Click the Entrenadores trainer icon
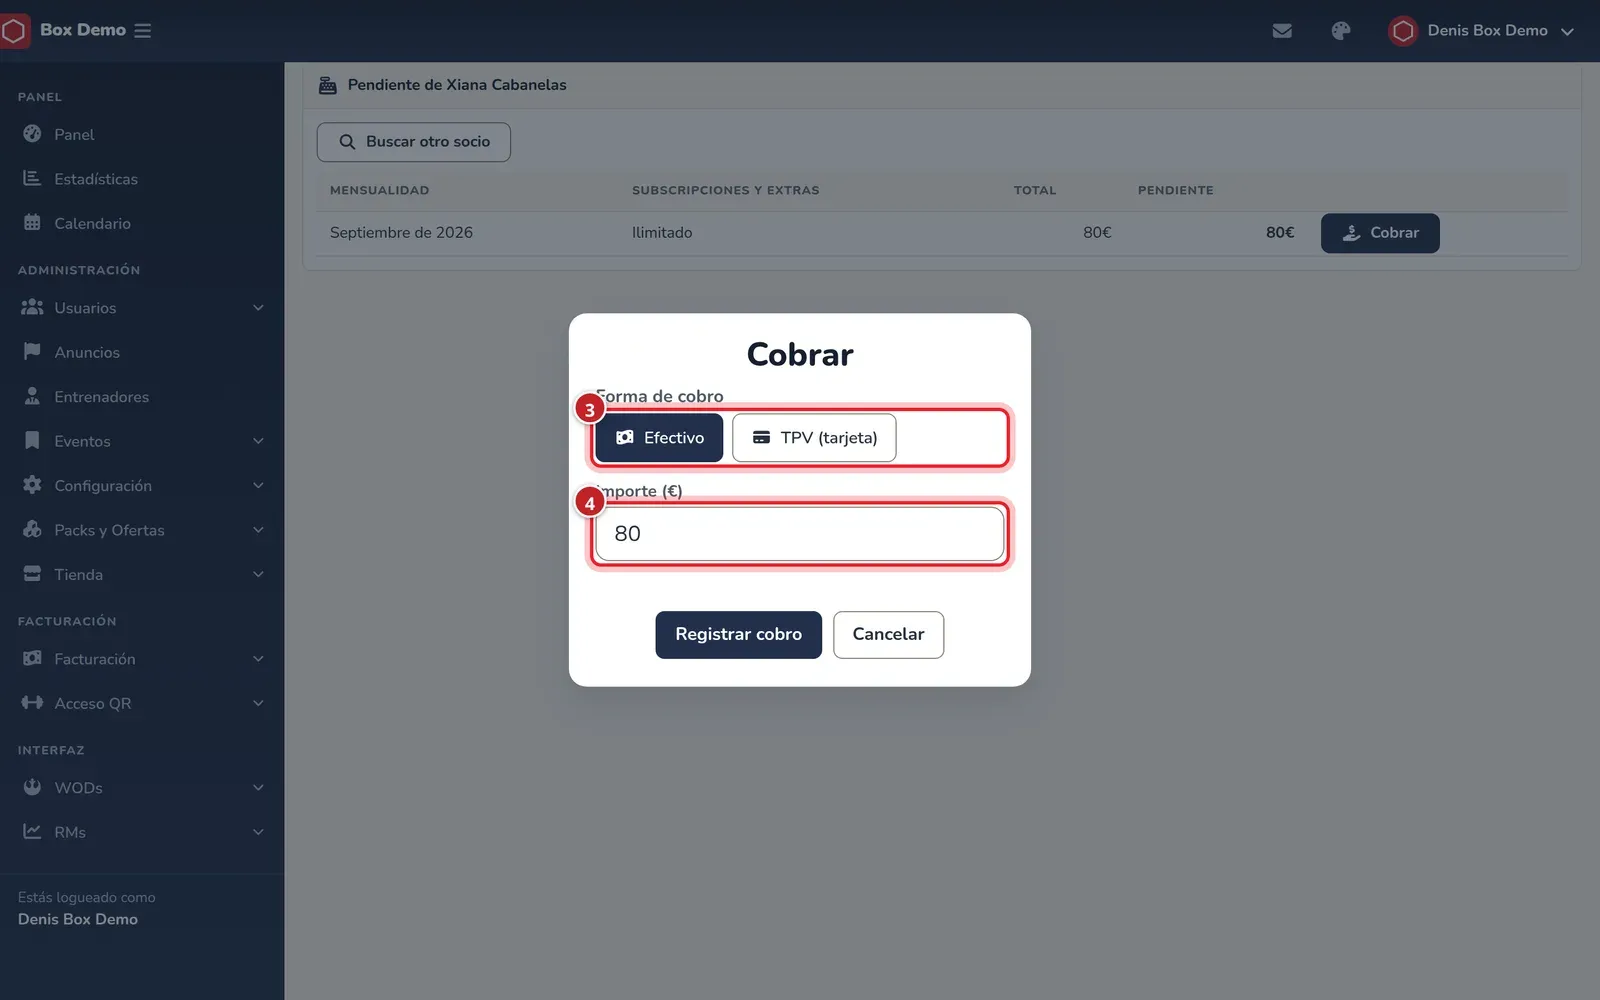Screen dimensions: 1600x1000 [x=32, y=396]
